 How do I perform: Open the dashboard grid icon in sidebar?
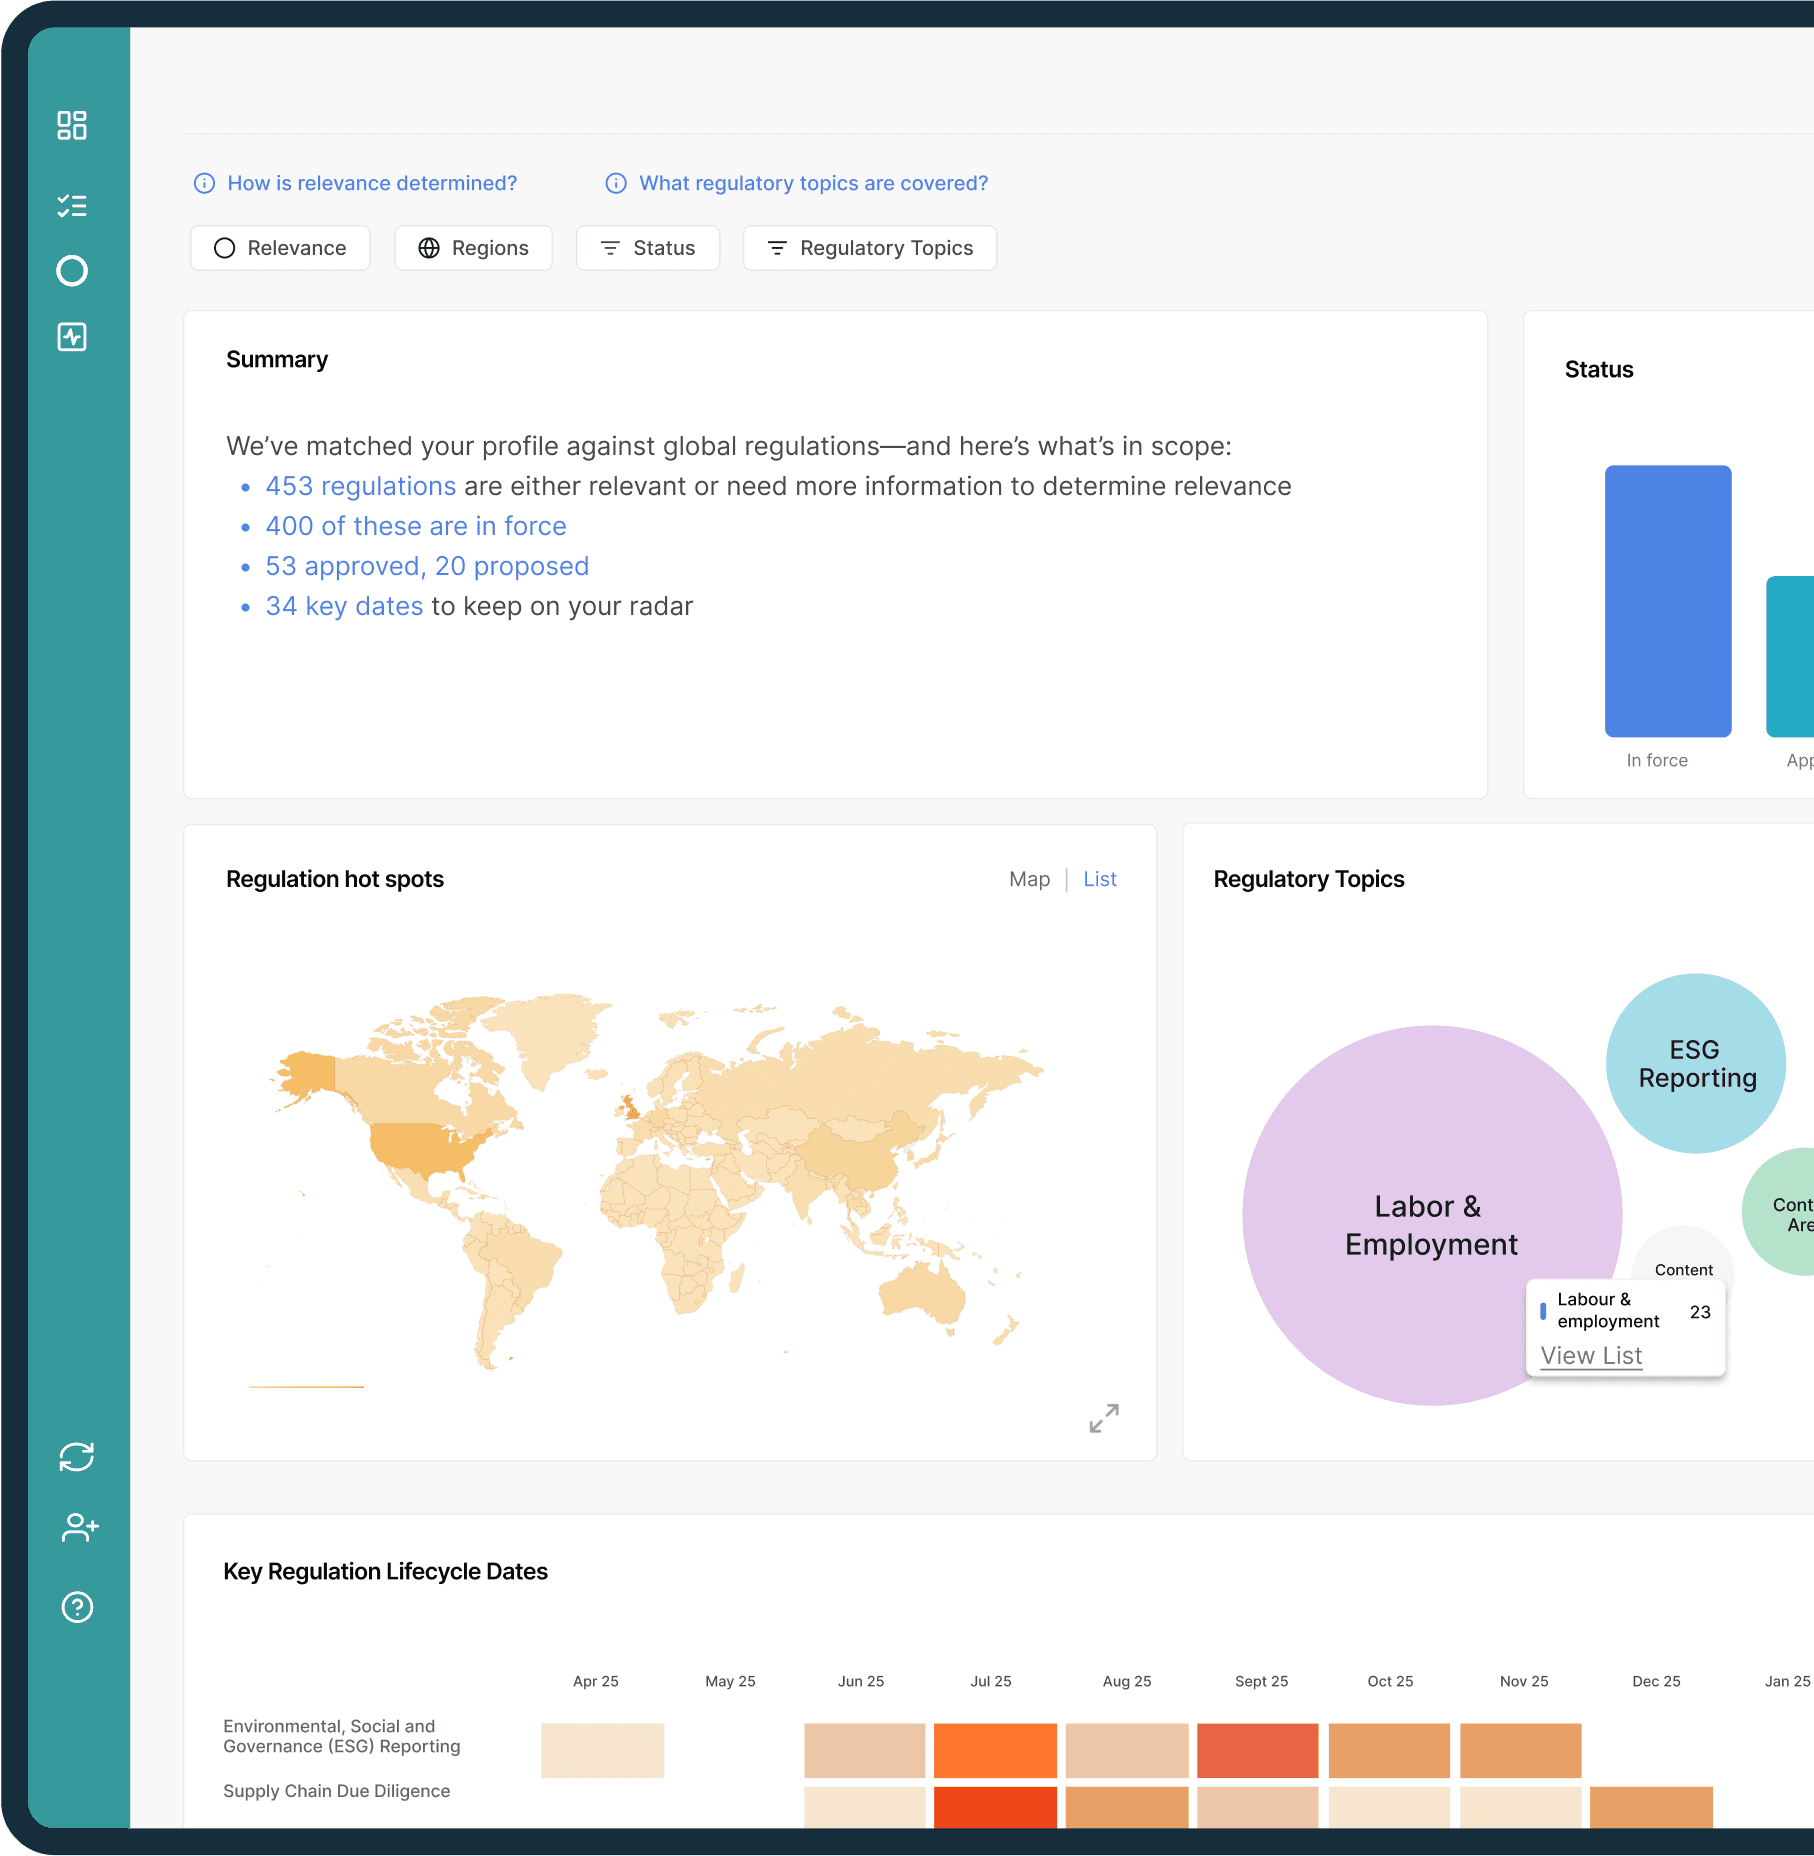[x=72, y=125]
